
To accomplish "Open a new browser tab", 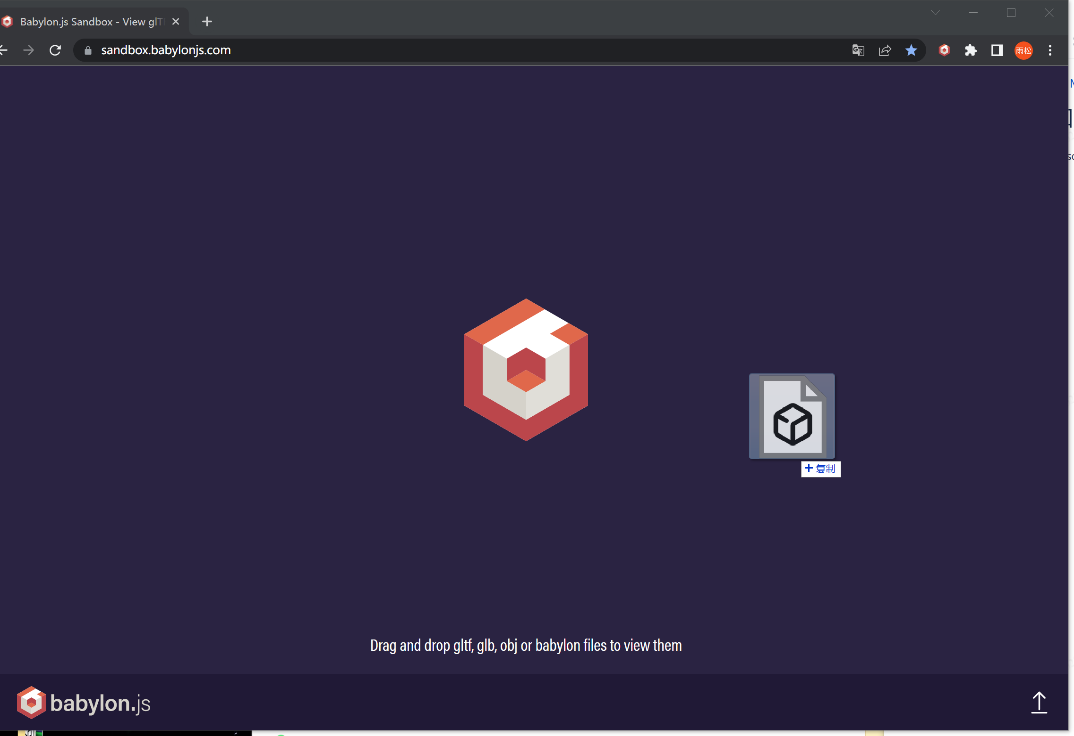I will point(207,21).
